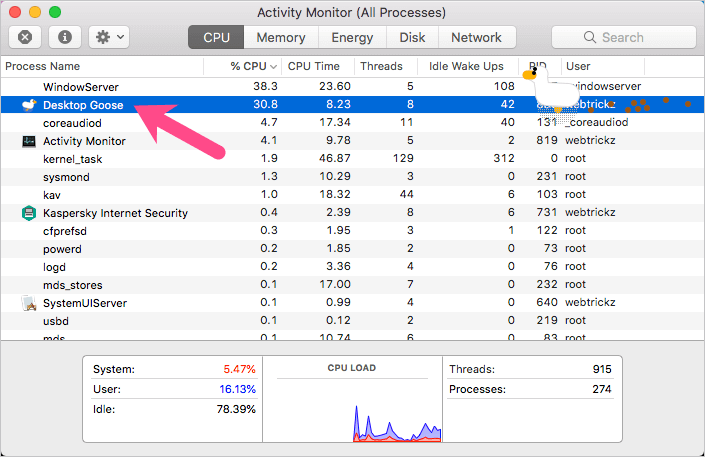Select the usbd process row
Screen dimensions: 705x457
coord(352,320)
